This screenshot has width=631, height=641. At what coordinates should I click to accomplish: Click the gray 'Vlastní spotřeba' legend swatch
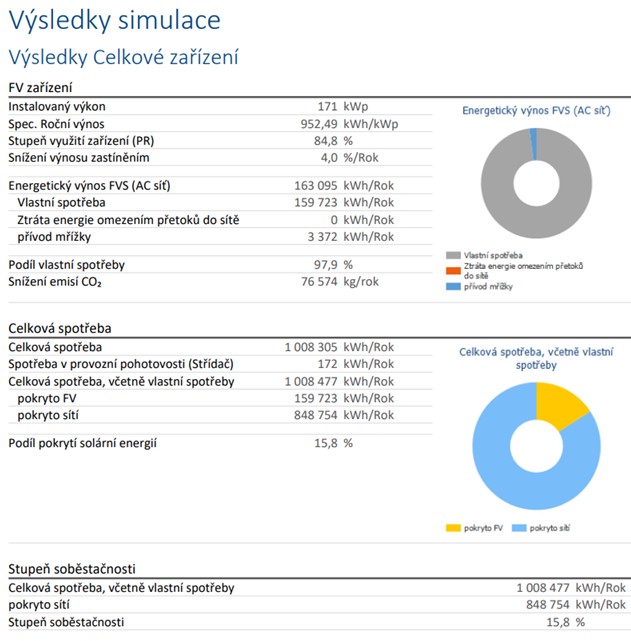pos(453,256)
